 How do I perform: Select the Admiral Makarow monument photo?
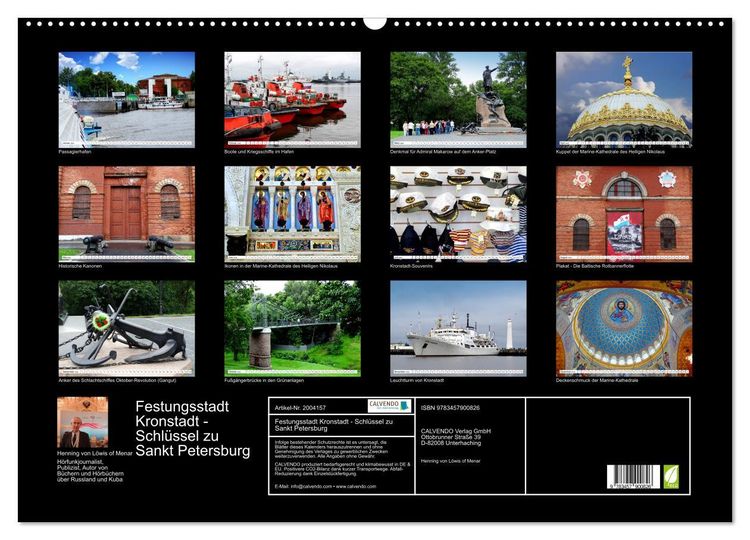pos(458,99)
